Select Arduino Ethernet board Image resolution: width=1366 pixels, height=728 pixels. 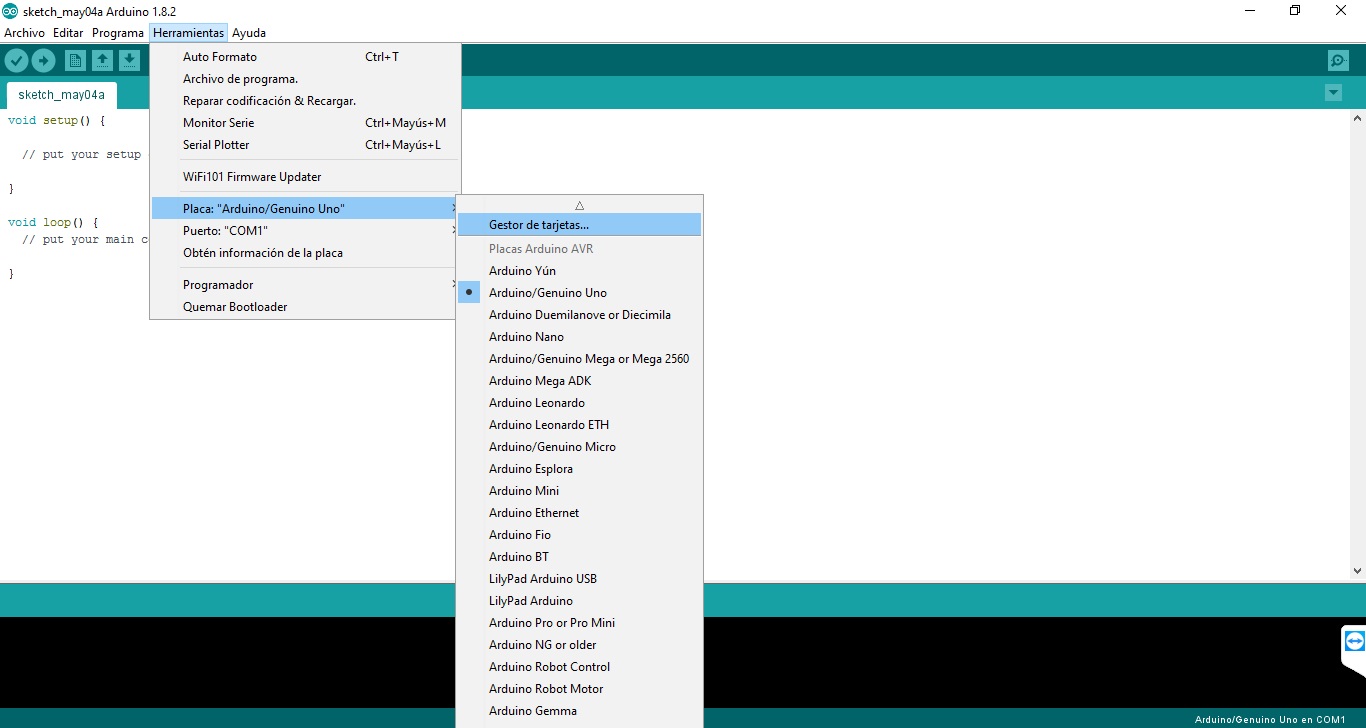pyautogui.click(x=580, y=513)
